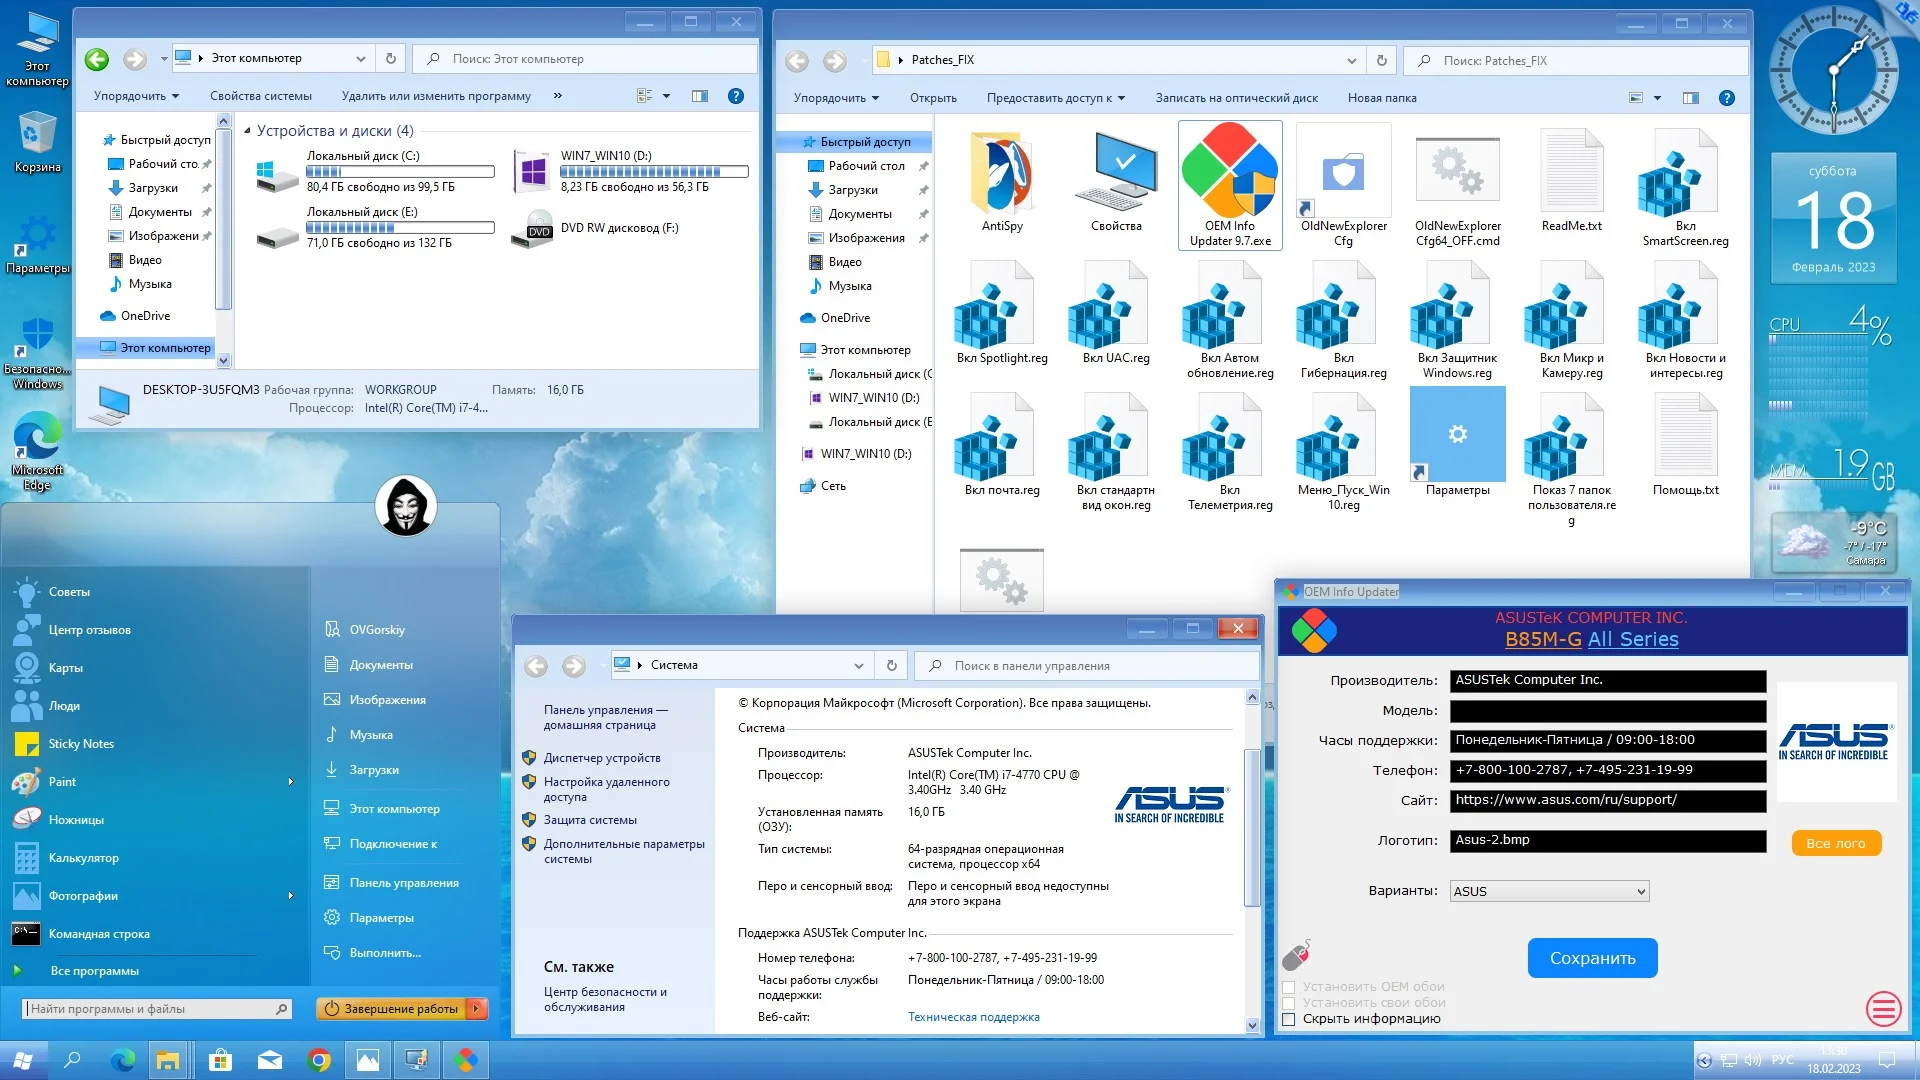Viewport: 1920px width, 1080px height.
Task: Check the Установить свои обои checkbox
Action: click(x=1289, y=1003)
